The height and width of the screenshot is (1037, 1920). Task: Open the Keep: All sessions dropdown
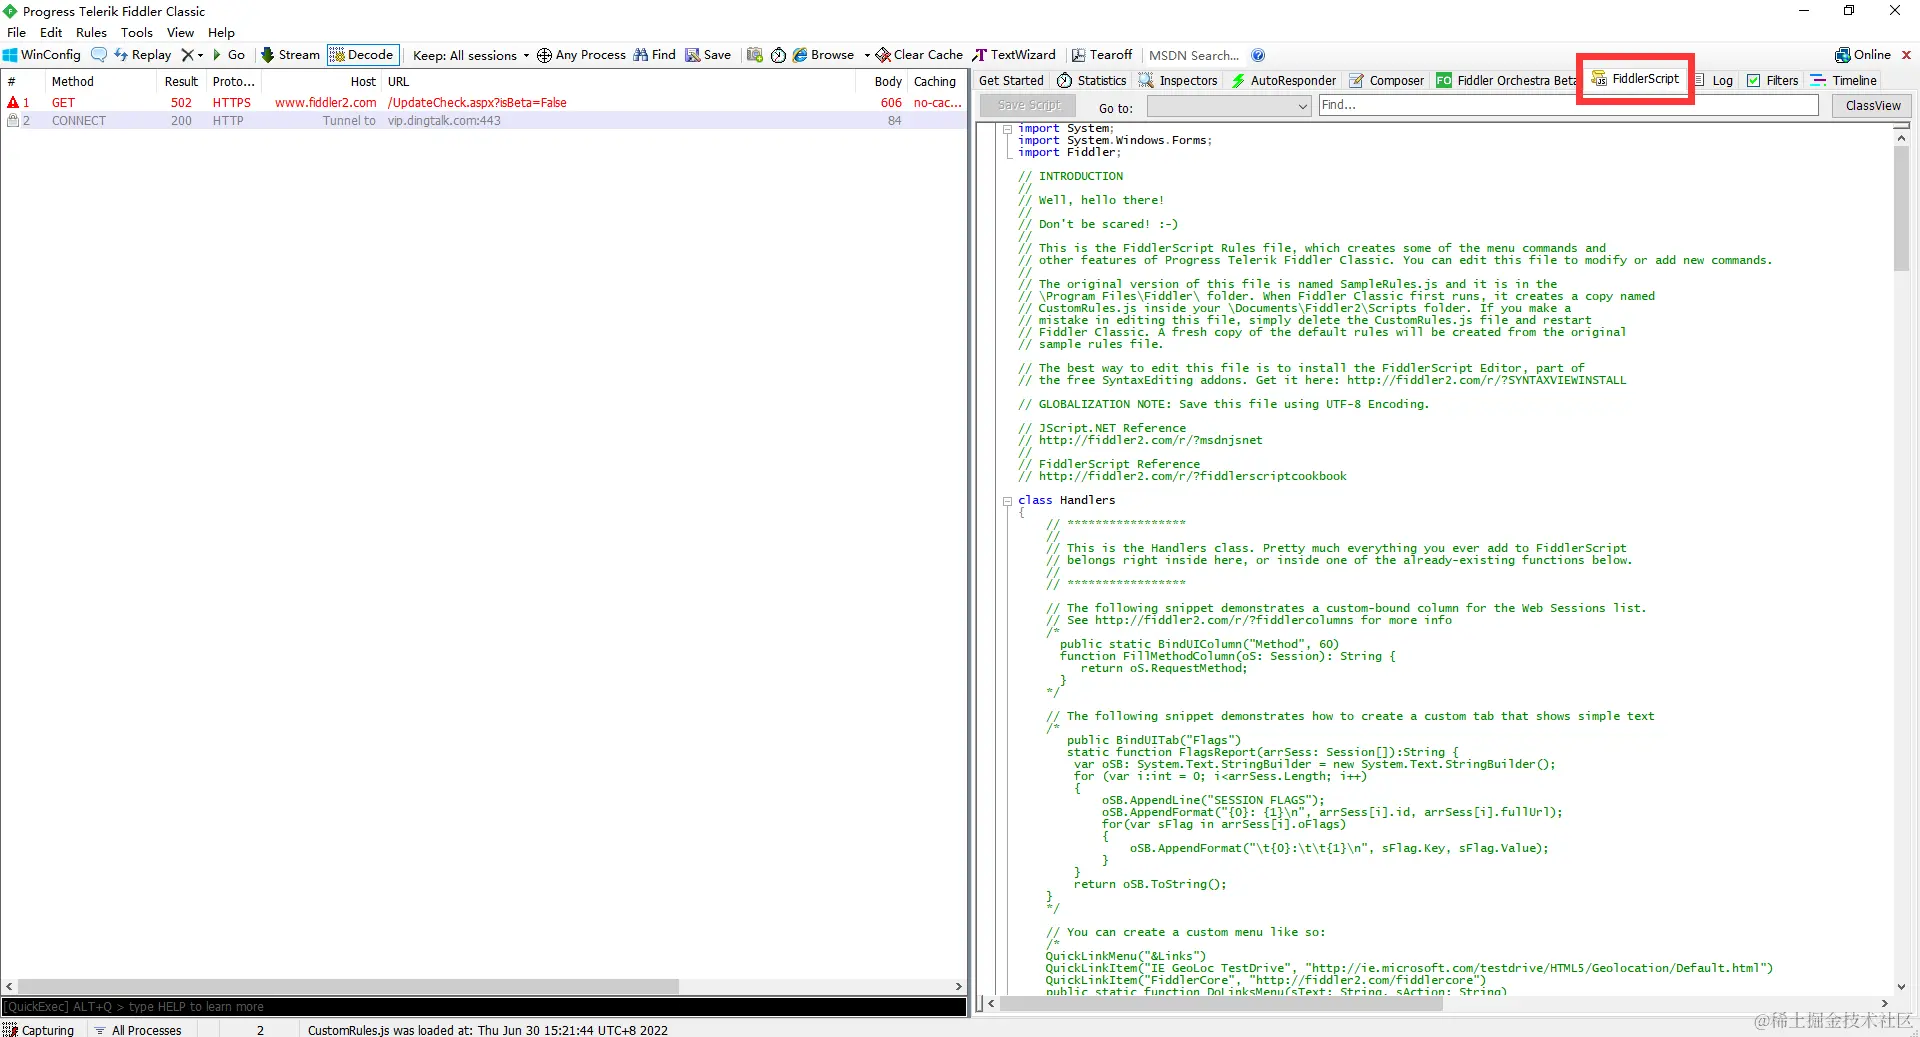click(471, 55)
